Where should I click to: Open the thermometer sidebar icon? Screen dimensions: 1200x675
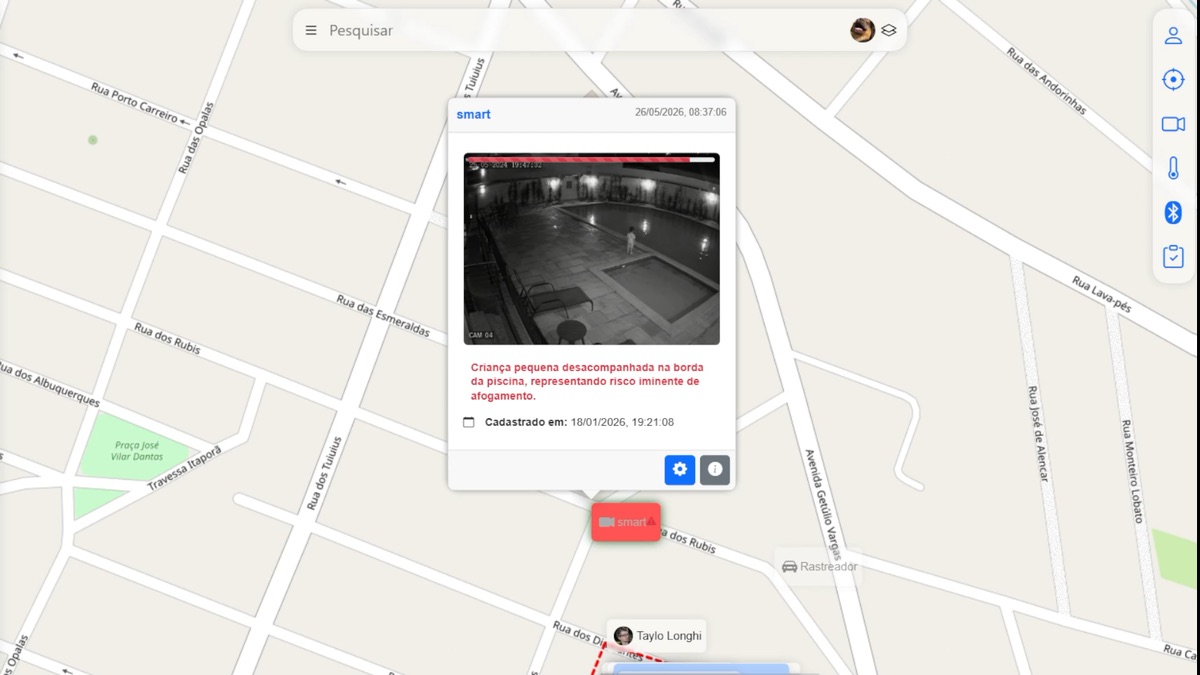[x=1173, y=168]
